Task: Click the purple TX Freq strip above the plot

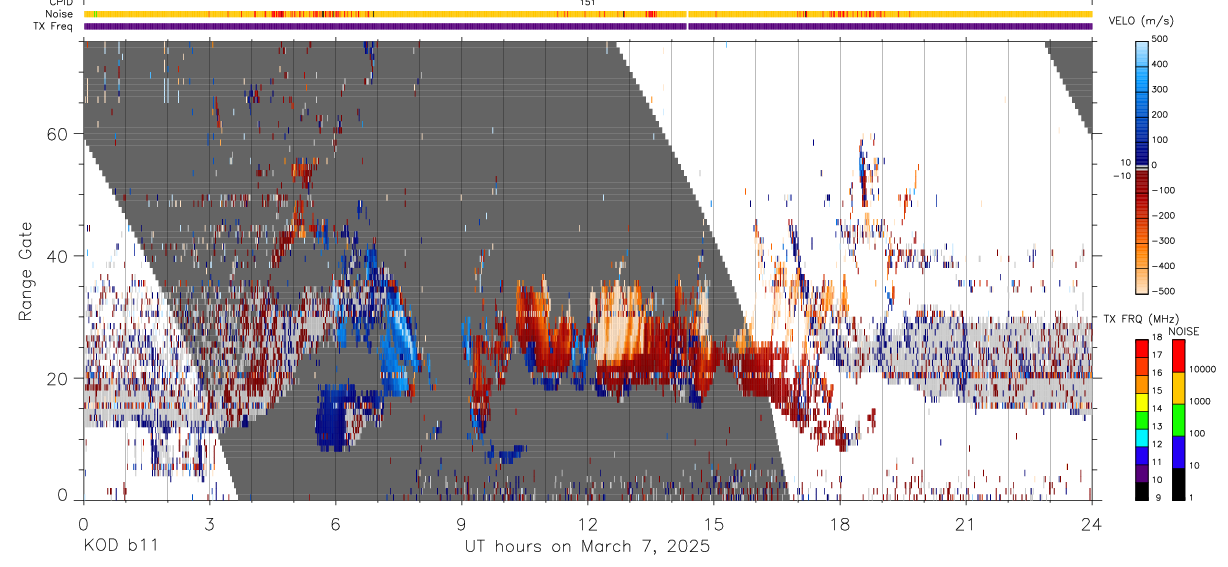Action: [x=588, y=26]
